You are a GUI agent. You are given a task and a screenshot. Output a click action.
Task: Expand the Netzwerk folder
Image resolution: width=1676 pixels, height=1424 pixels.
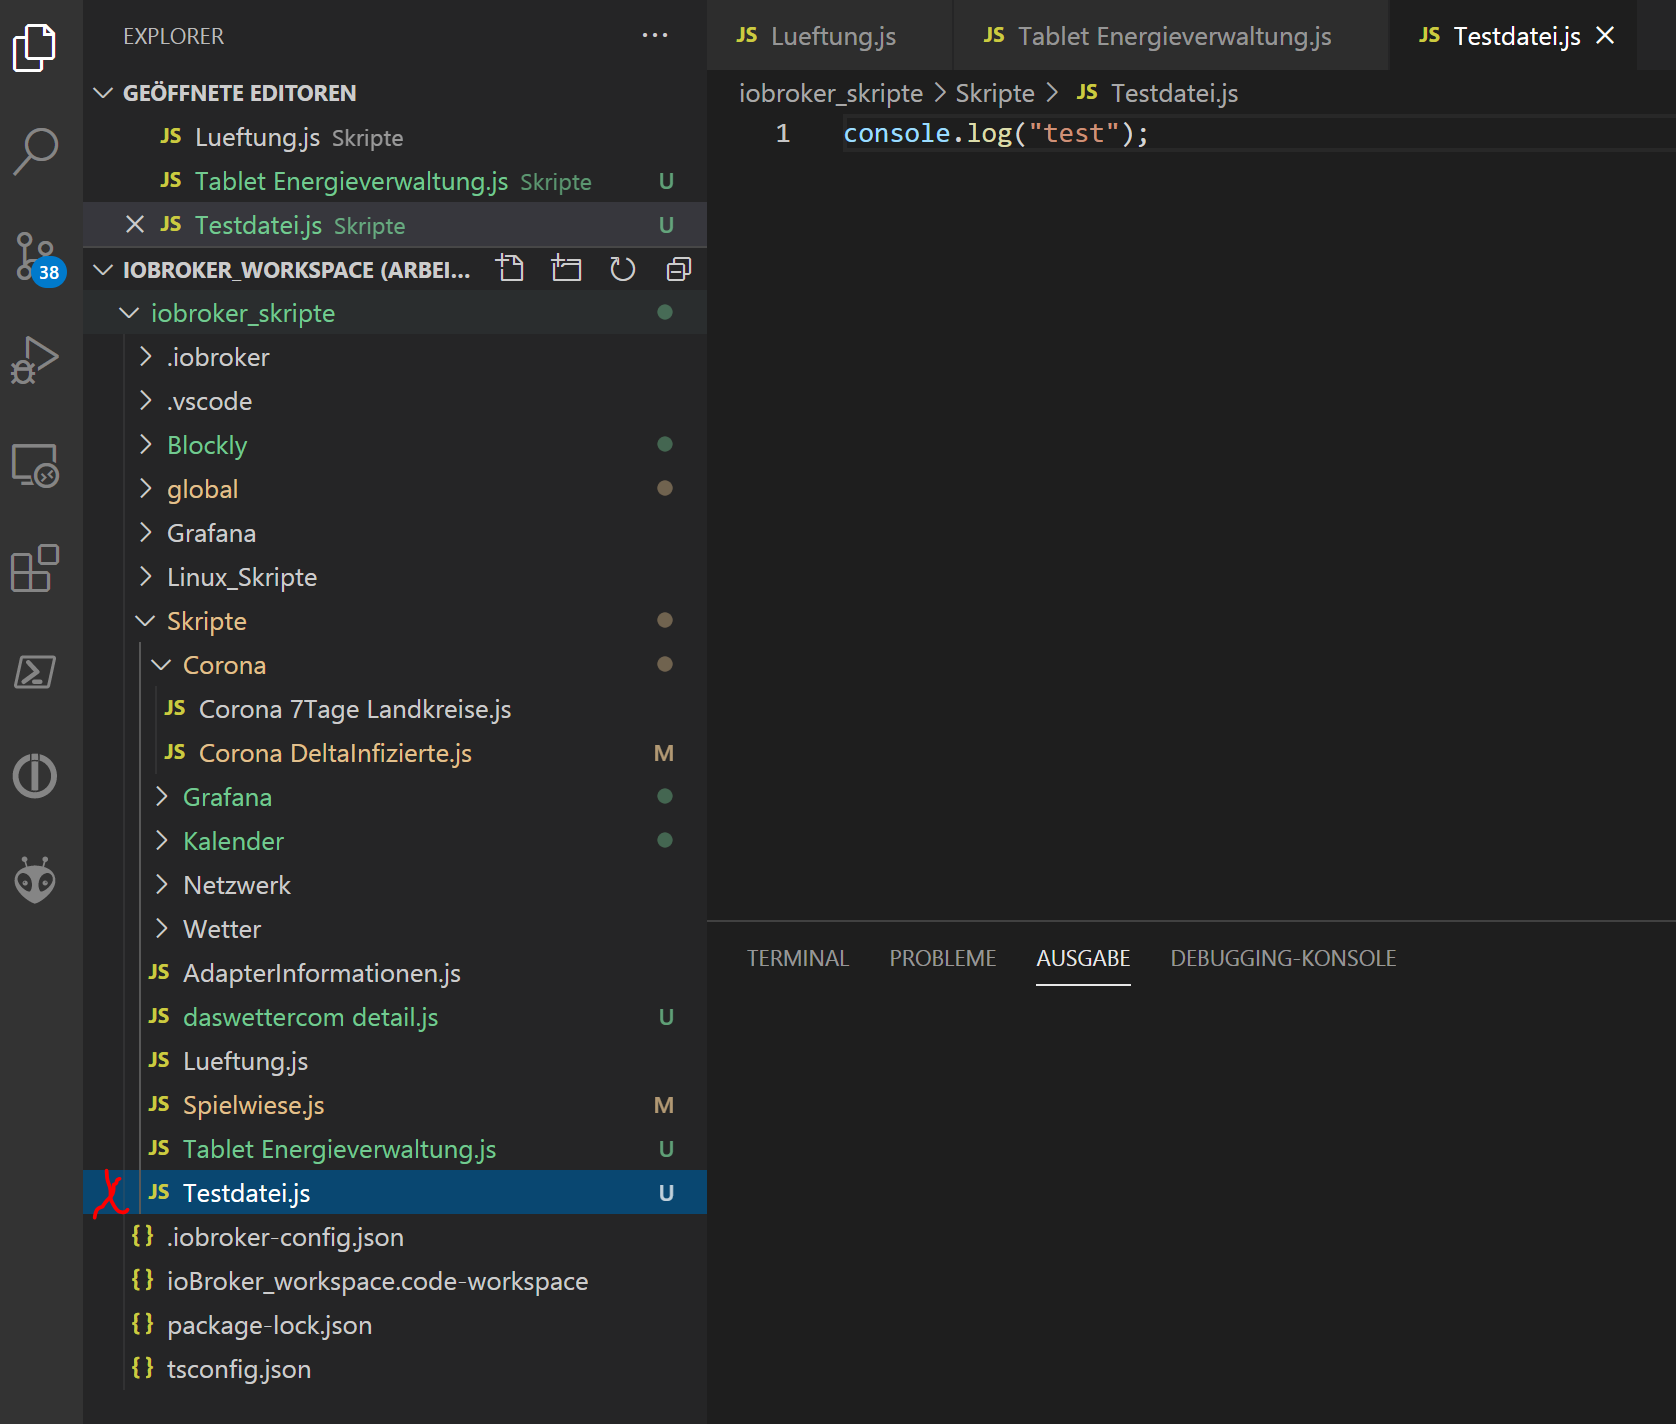click(x=162, y=885)
